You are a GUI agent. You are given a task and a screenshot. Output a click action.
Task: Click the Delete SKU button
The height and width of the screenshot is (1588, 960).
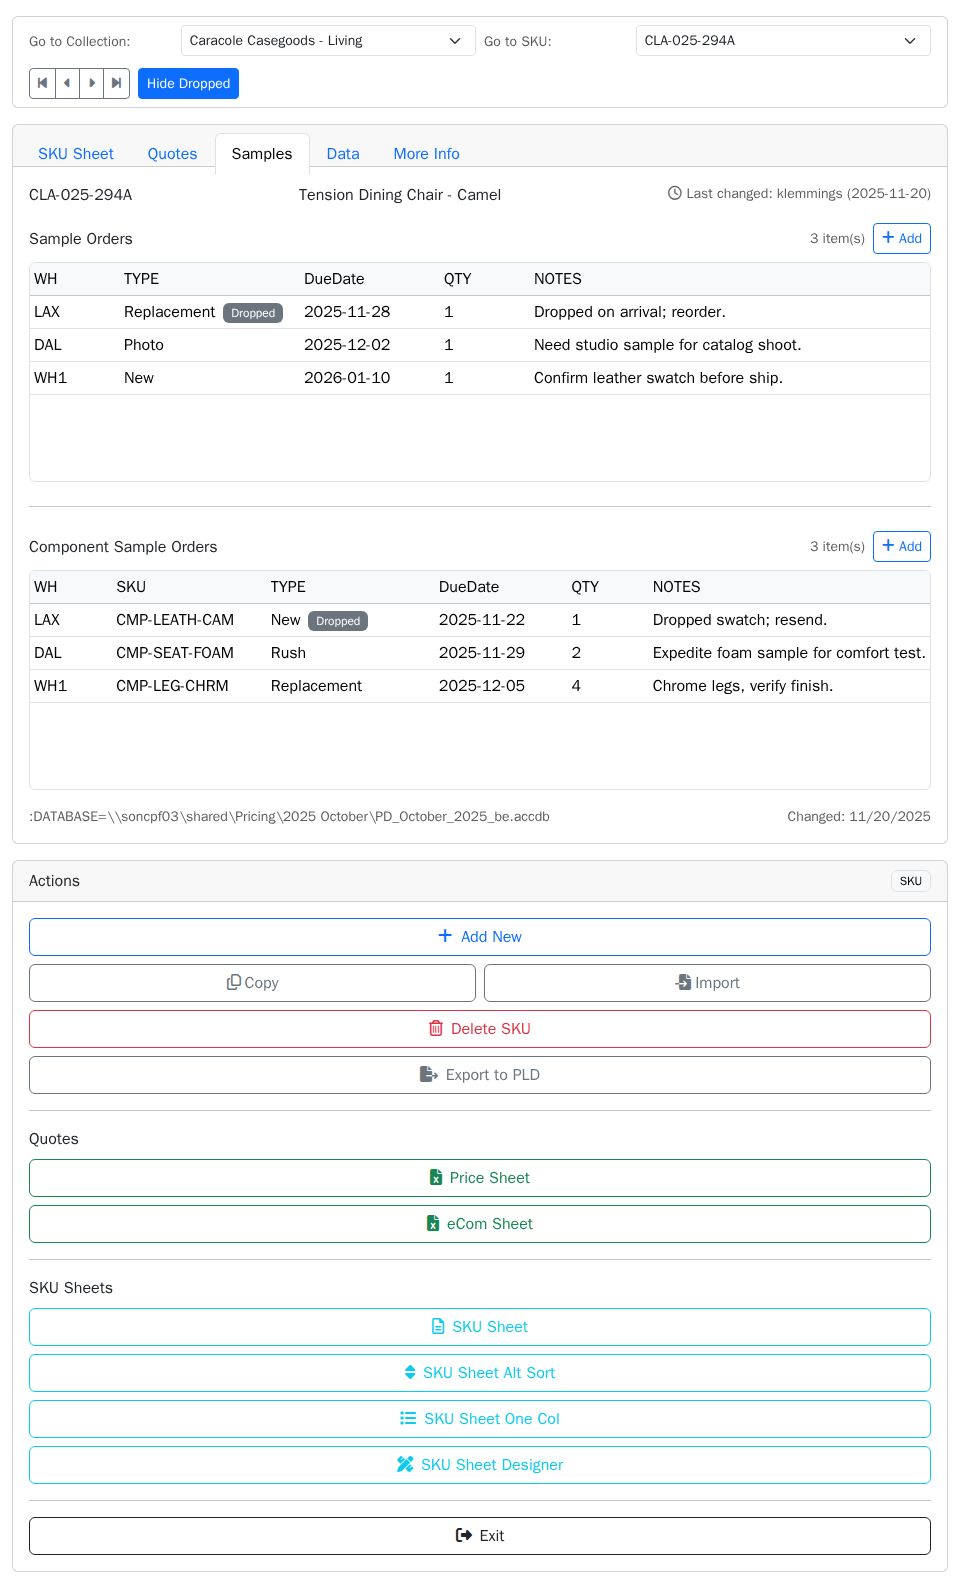click(480, 1029)
